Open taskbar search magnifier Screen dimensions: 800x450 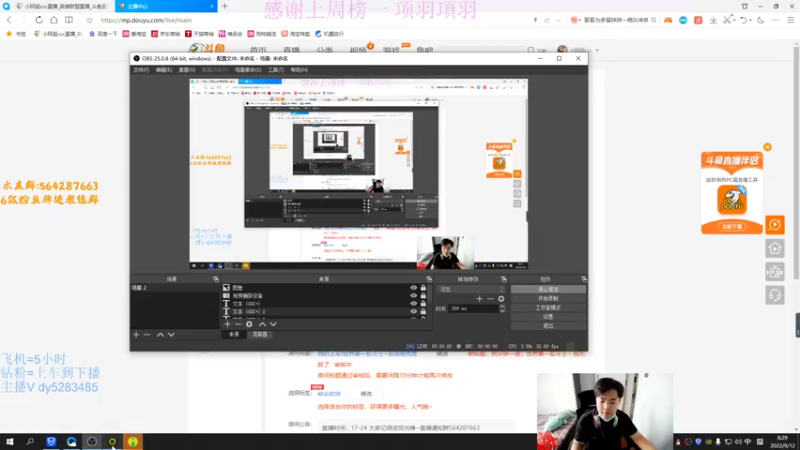tap(30, 442)
